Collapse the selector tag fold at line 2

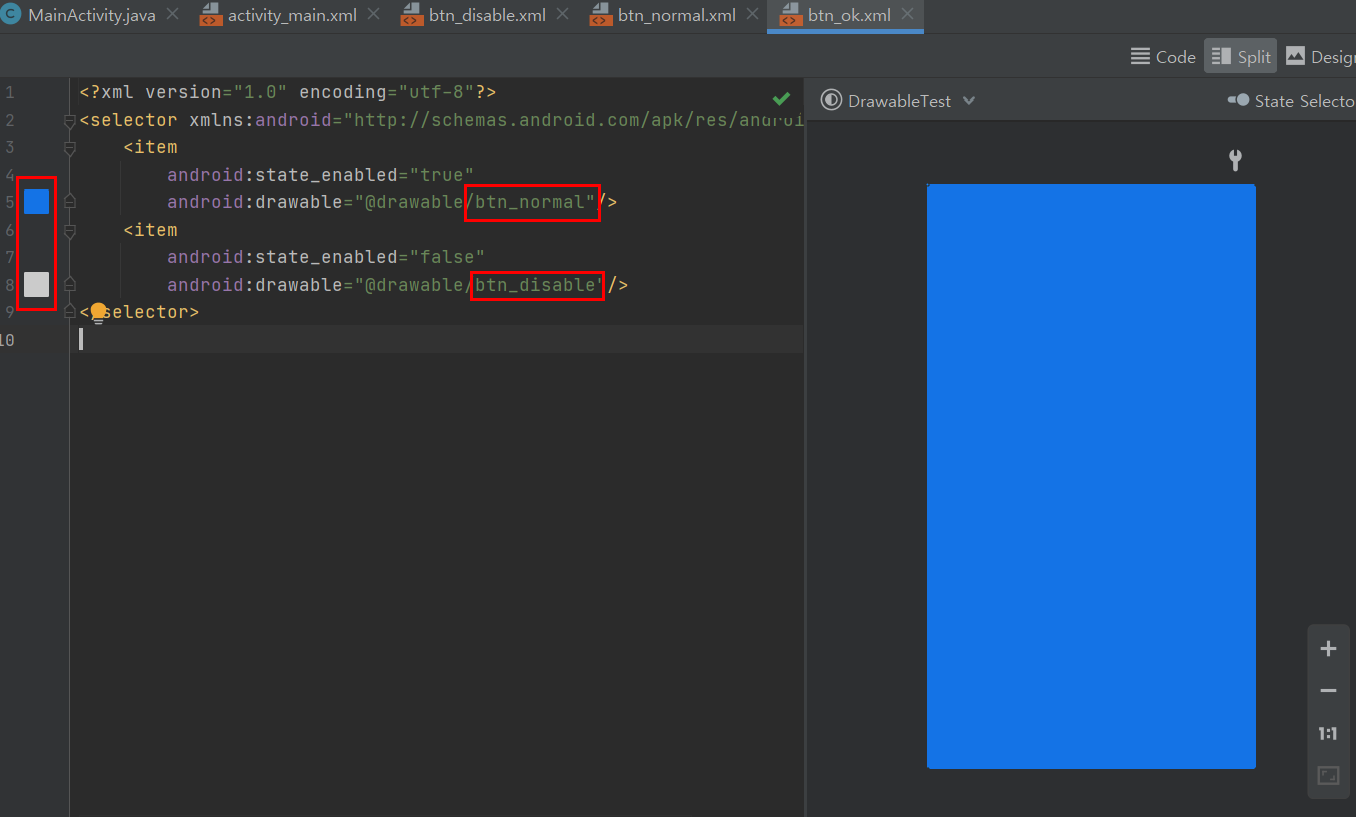click(70, 121)
